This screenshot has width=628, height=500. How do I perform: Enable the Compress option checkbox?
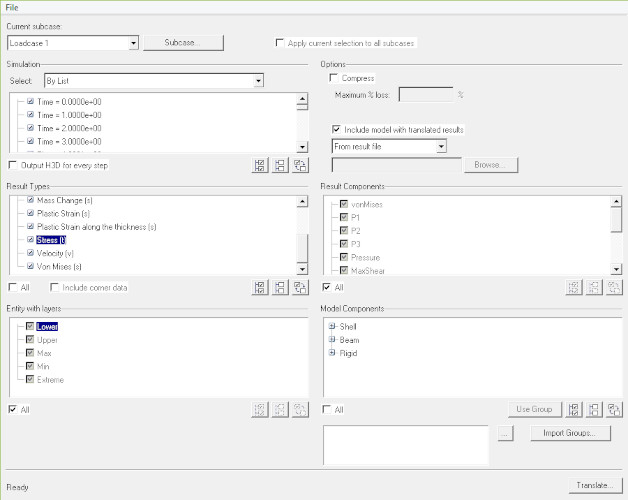point(335,78)
